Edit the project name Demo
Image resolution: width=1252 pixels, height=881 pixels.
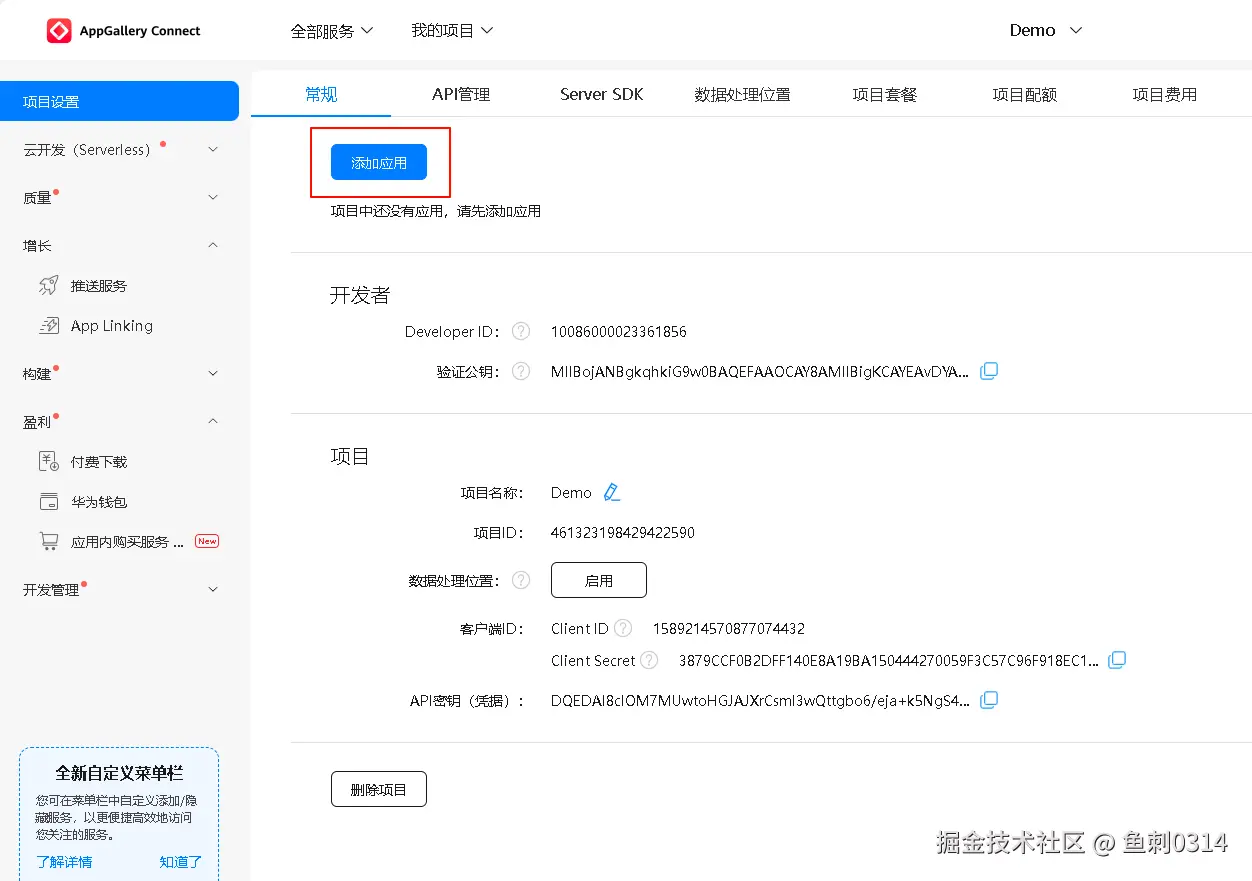(612, 493)
